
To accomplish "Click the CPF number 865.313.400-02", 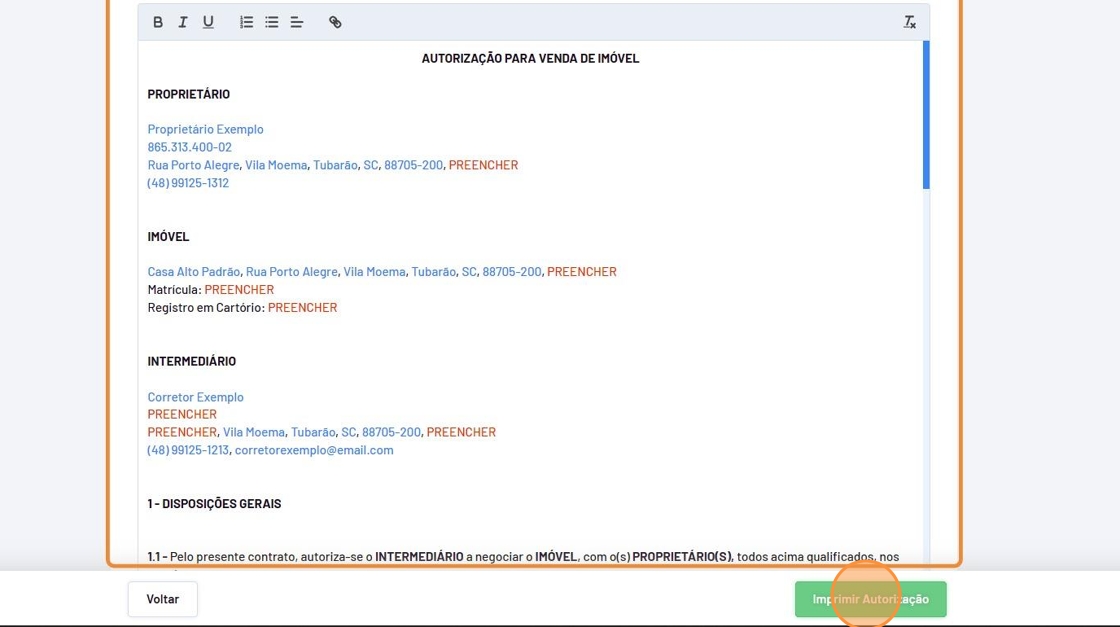I will point(189,147).
